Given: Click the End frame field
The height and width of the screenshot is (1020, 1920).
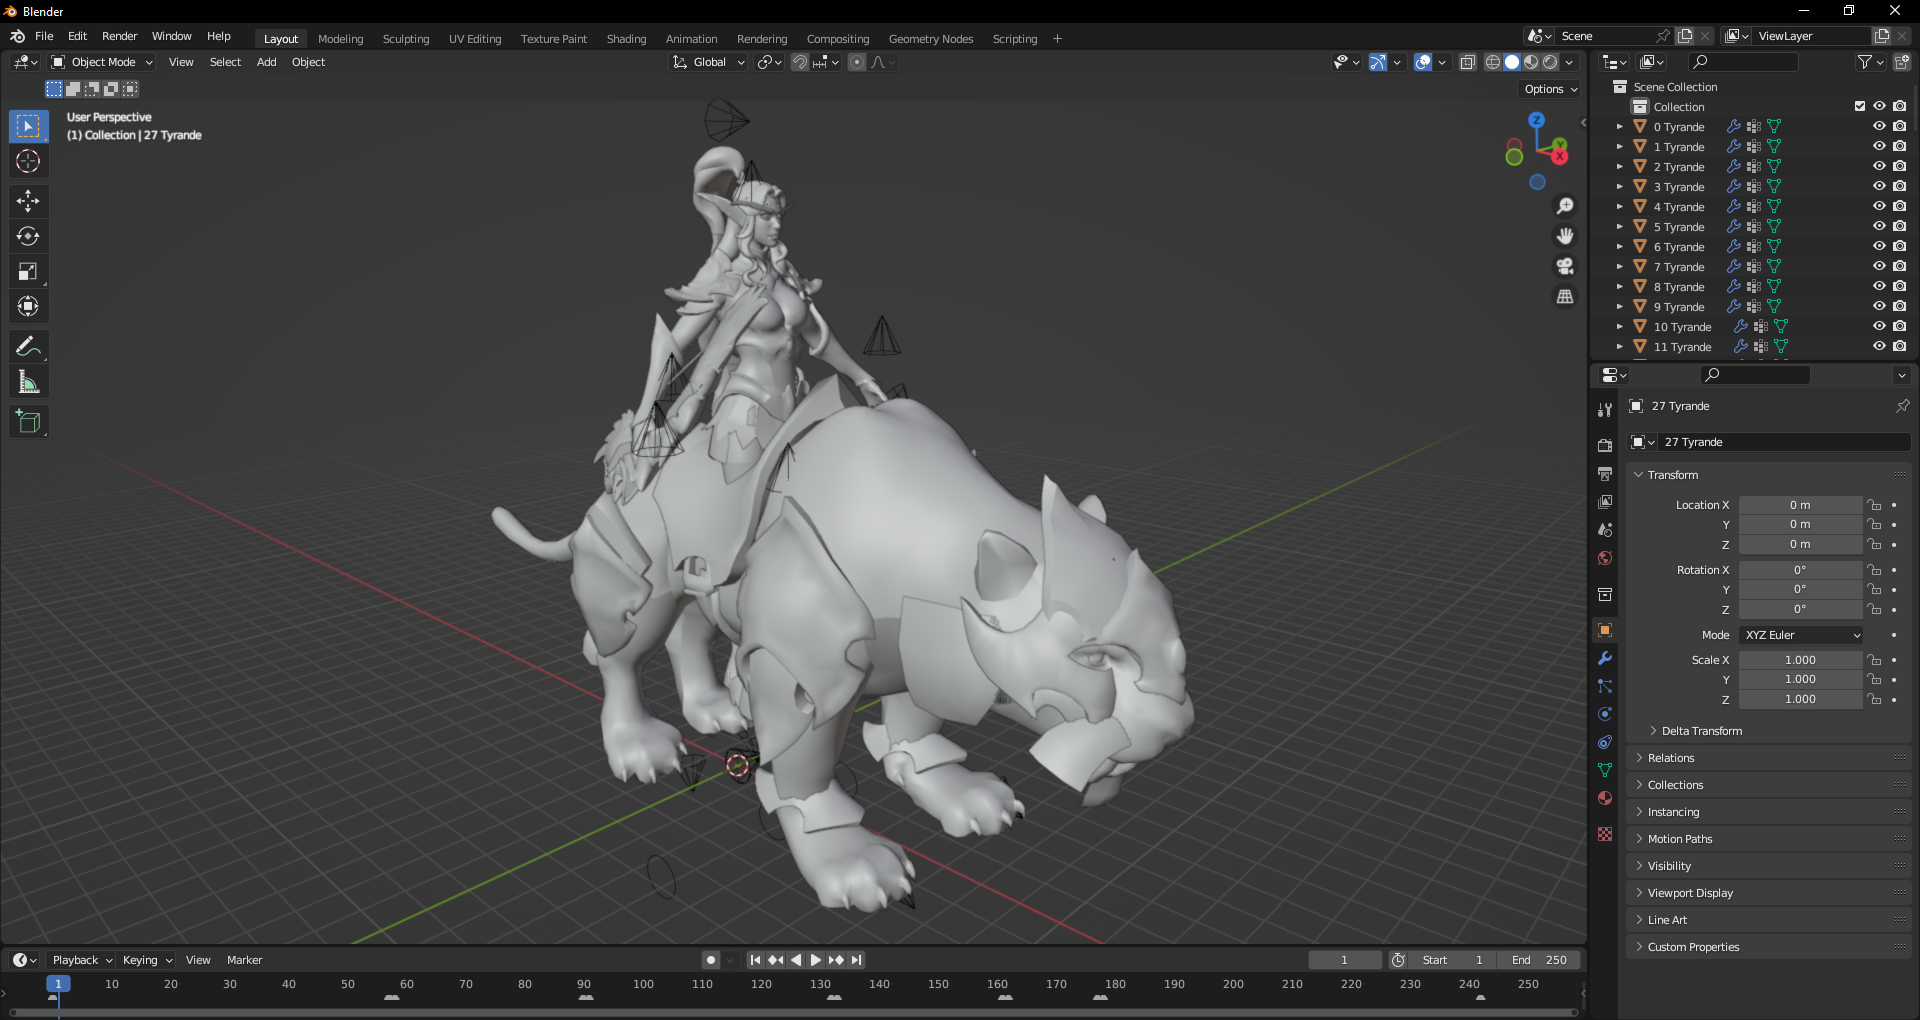Looking at the screenshot, I should pyautogui.click(x=1540, y=960).
